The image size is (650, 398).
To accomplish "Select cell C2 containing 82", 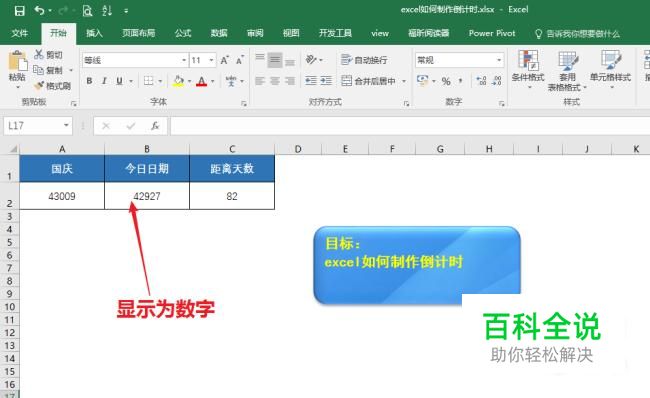I will 232,196.
